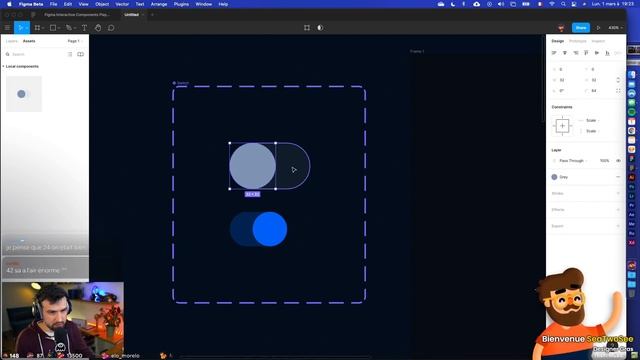Click the reset instance icon in top toolbar

coord(307,28)
